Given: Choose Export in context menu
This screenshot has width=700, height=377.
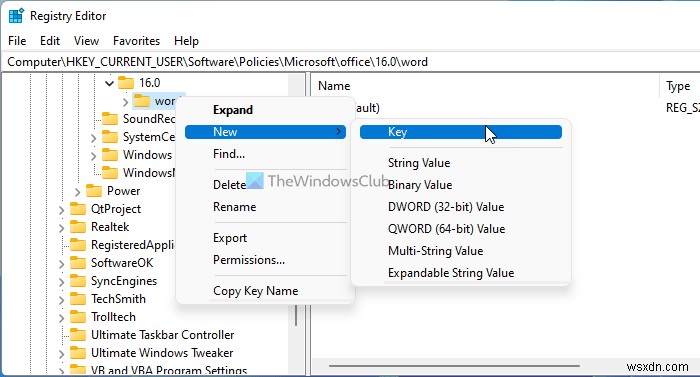Looking at the screenshot, I should (230, 238).
